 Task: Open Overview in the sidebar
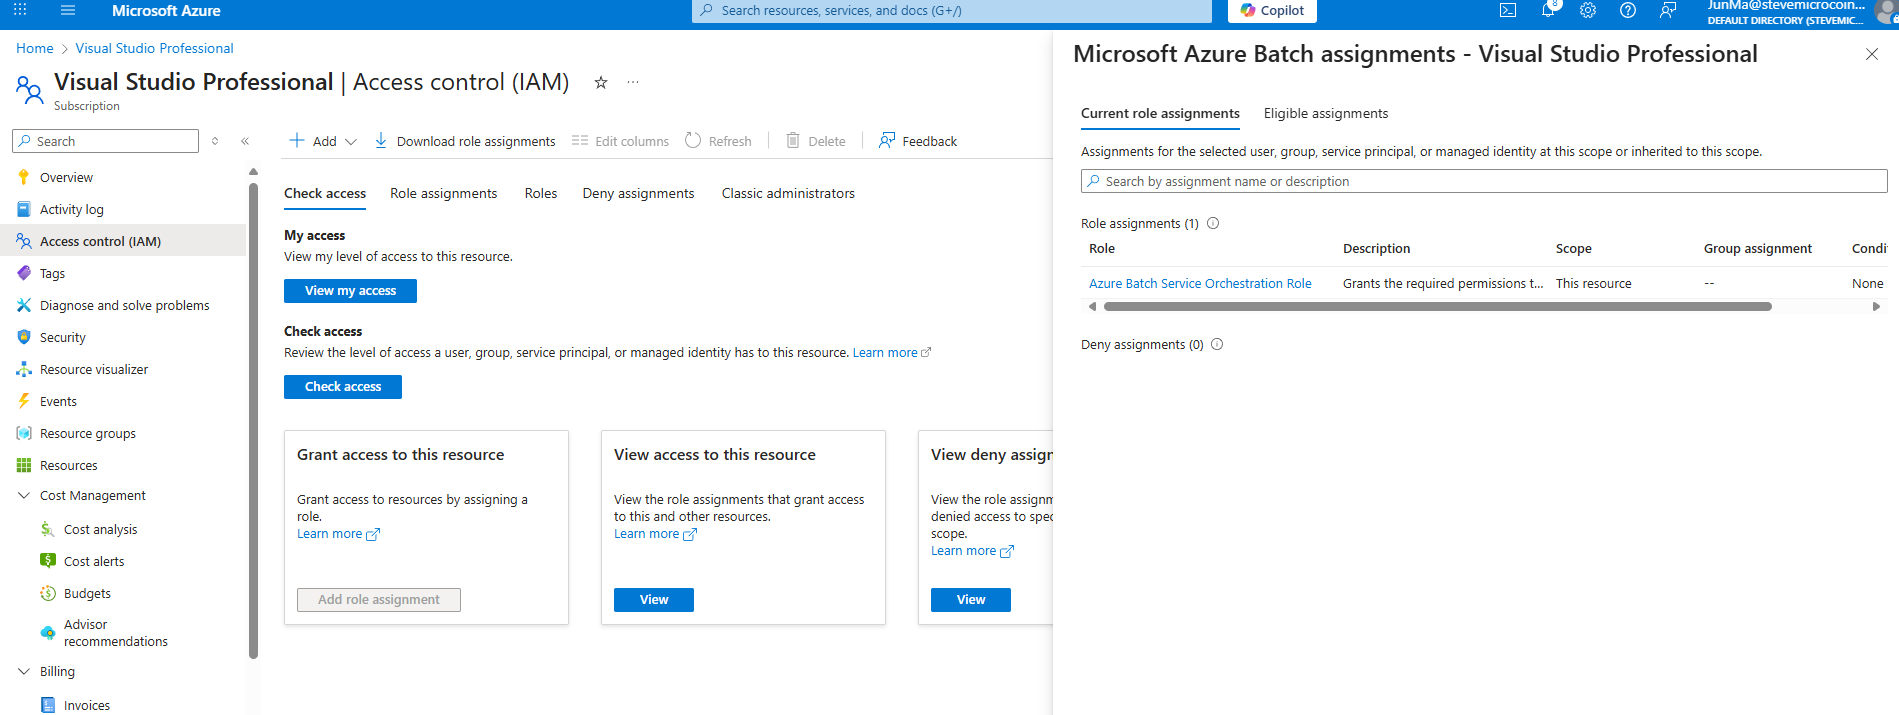pyautogui.click(x=66, y=177)
